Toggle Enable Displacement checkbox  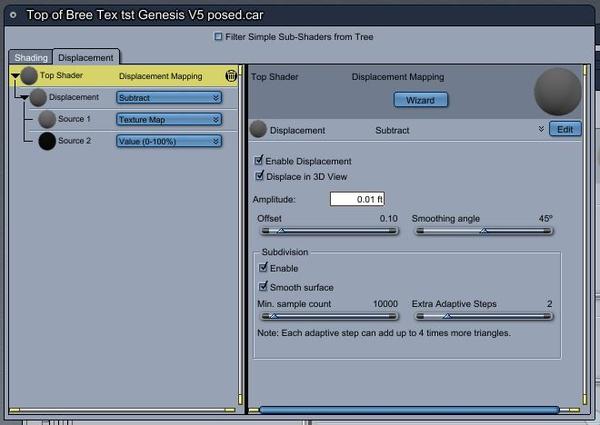pyautogui.click(x=259, y=160)
